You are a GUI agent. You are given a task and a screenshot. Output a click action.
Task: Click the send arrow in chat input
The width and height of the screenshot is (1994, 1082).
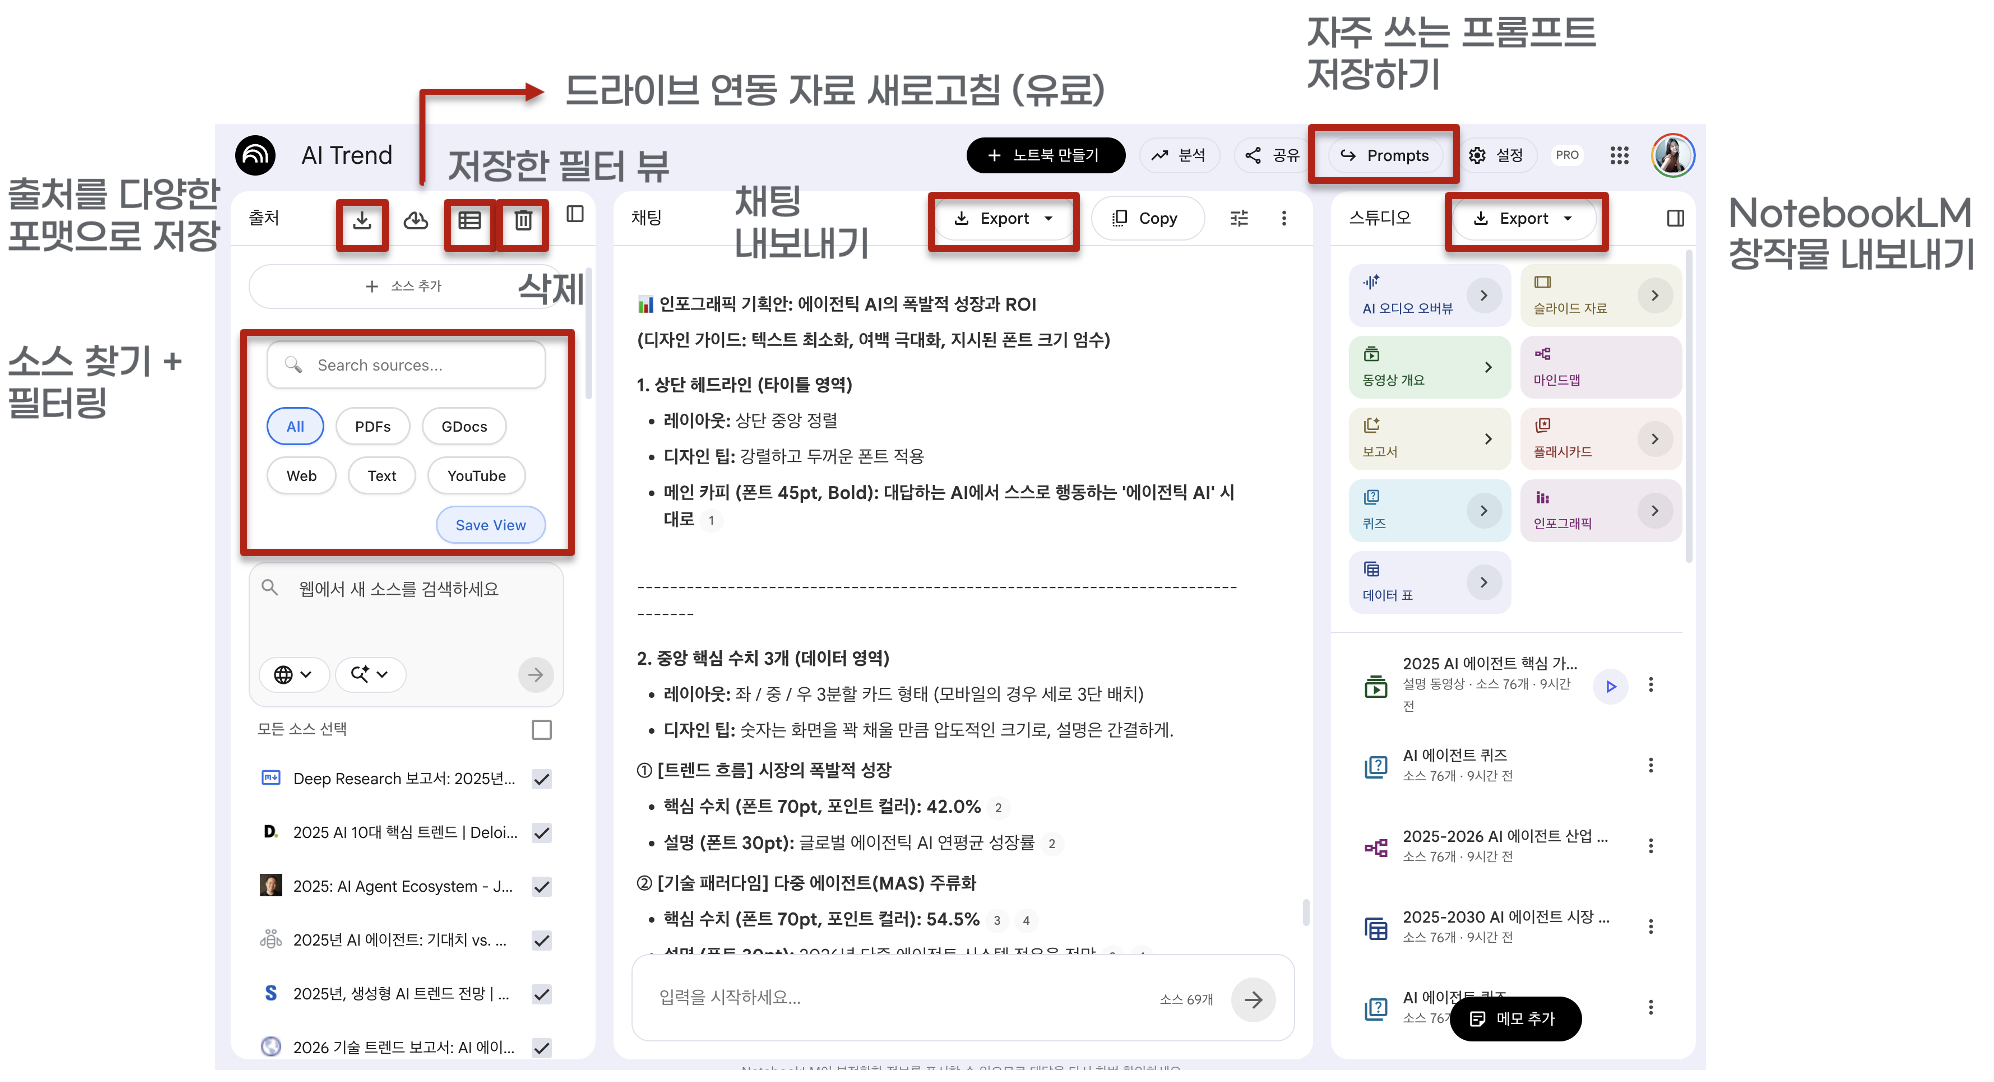tap(1253, 999)
